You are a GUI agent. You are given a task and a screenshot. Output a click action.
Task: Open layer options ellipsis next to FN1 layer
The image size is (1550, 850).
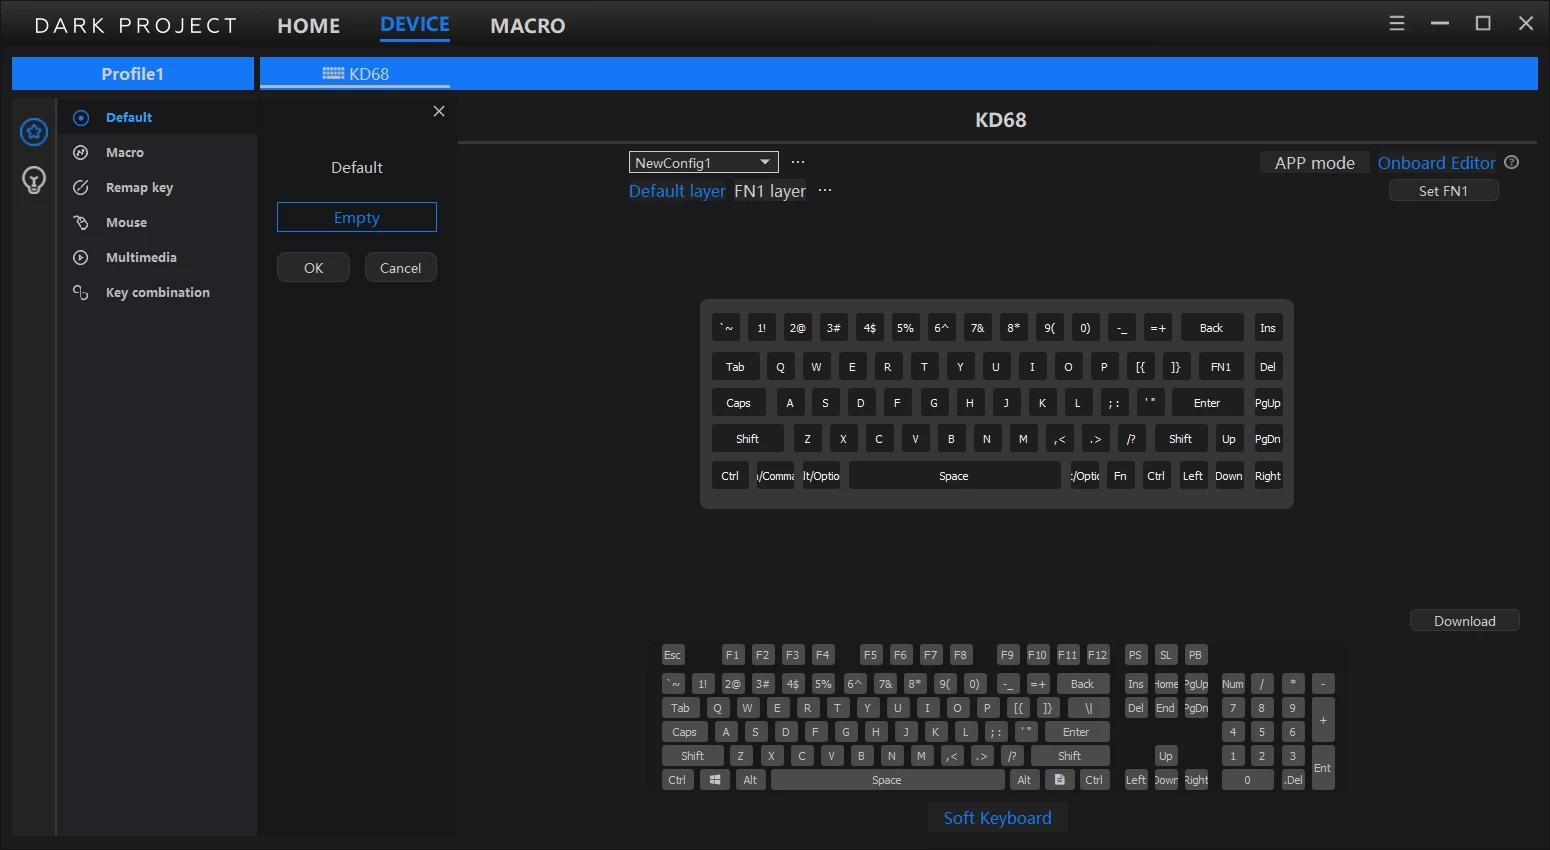coord(825,190)
